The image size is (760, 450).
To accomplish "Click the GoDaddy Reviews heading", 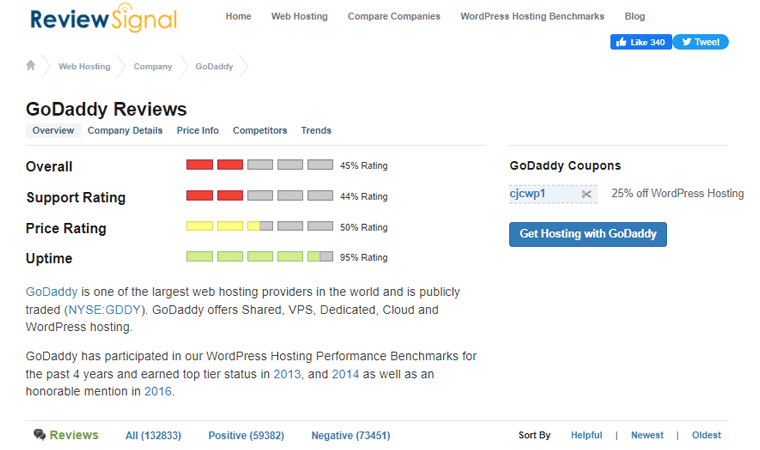I will coord(106,109).
